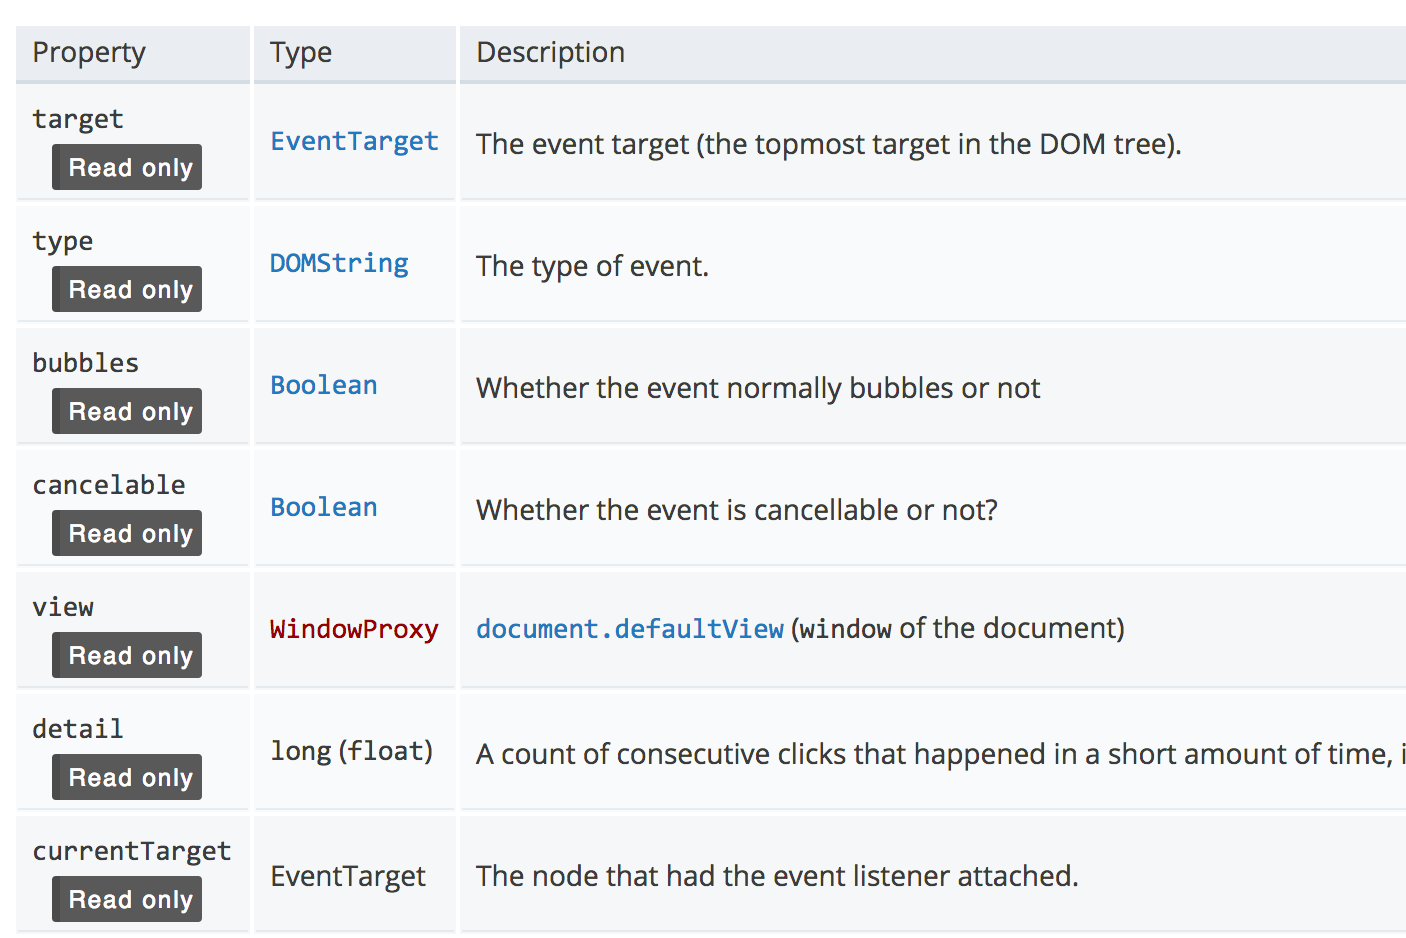
Task: Click the Read only badge under currentTarget
Action: (128, 900)
